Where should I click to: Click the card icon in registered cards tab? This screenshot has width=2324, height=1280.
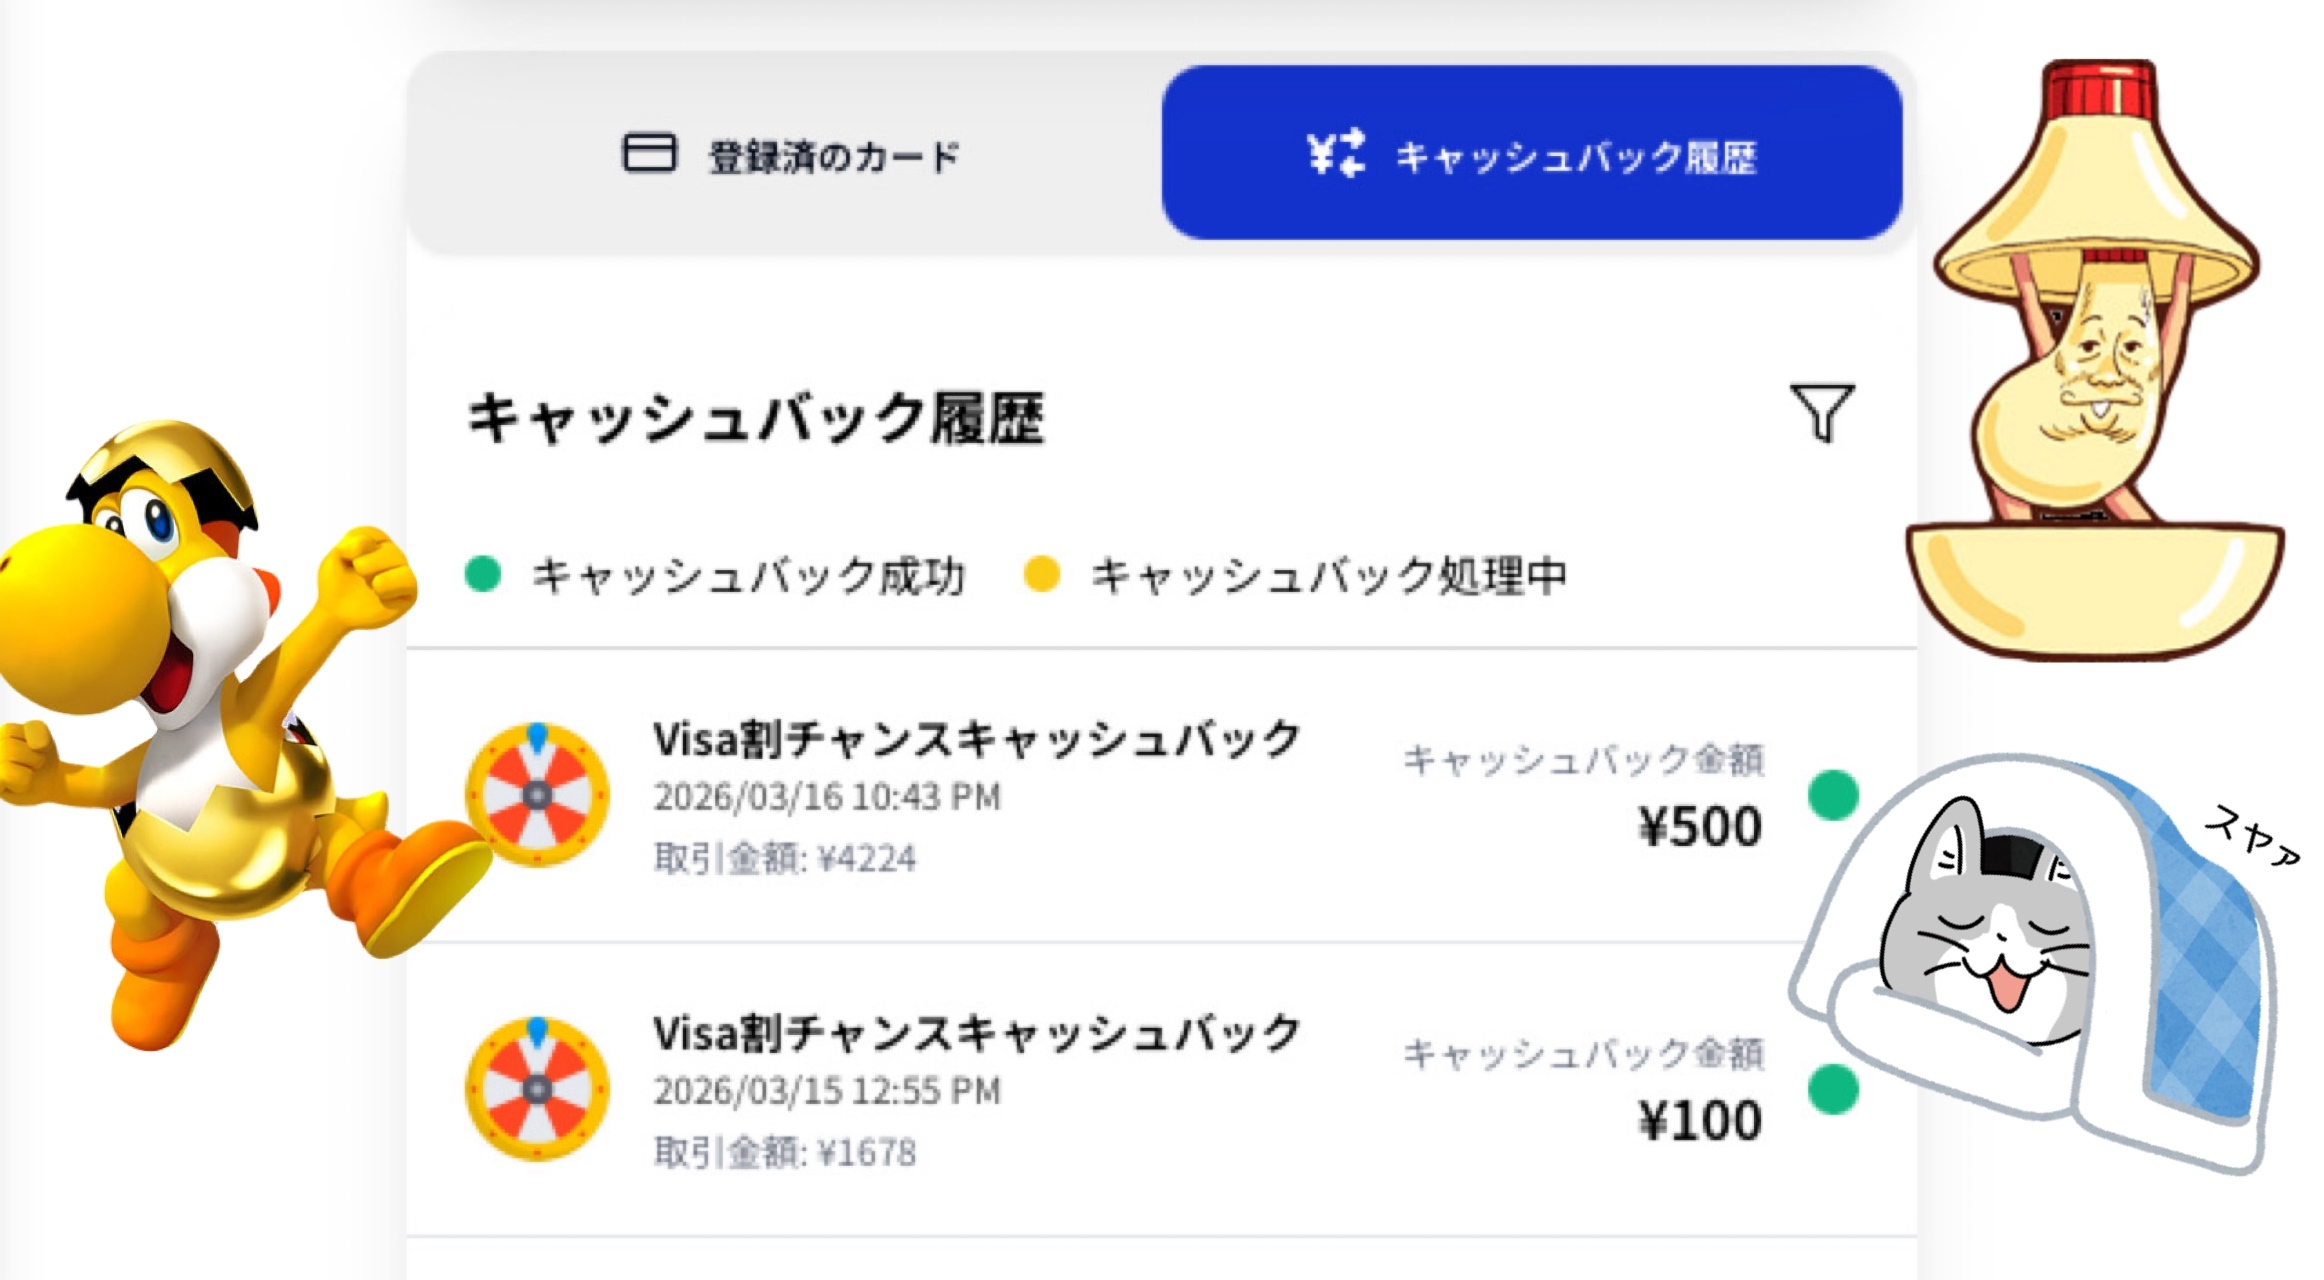coord(649,154)
